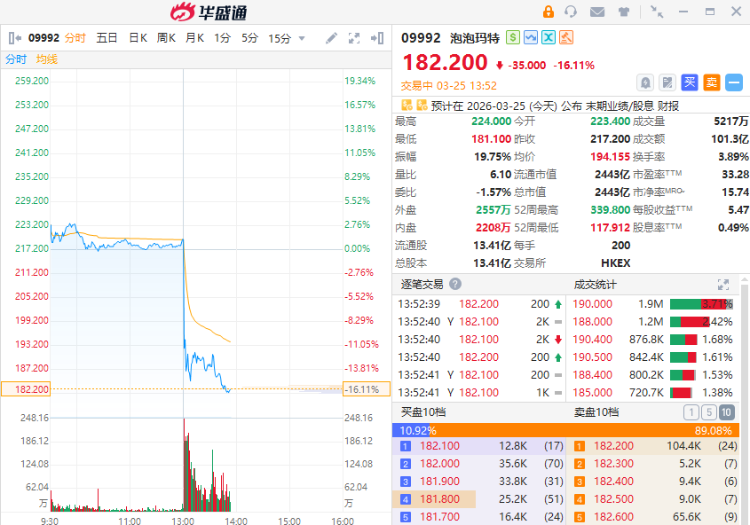Click the orange lock icon in title bar
The height and width of the screenshot is (525, 750).
pyautogui.click(x=548, y=11)
